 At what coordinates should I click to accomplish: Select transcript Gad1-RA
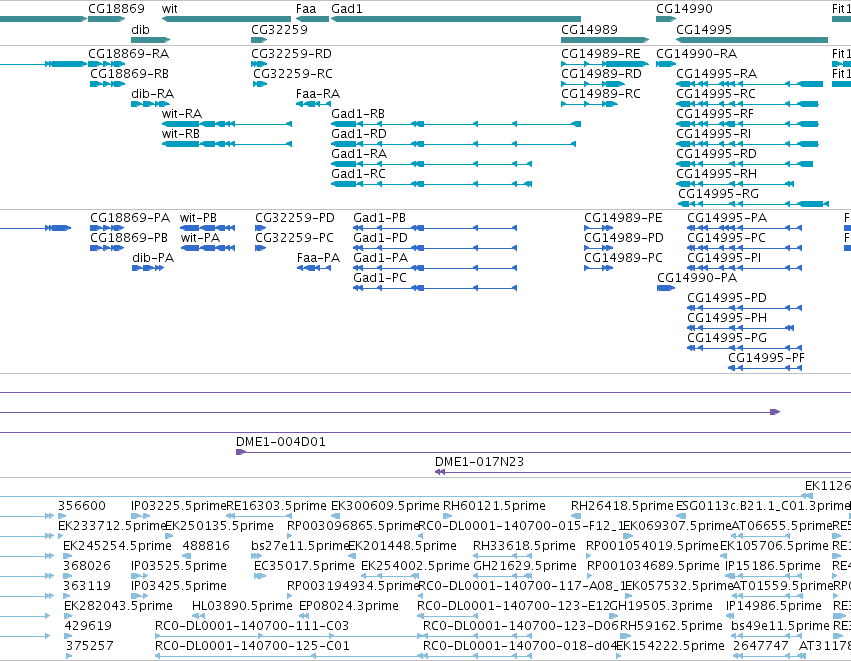pyautogui.click(x=431, y=164)
